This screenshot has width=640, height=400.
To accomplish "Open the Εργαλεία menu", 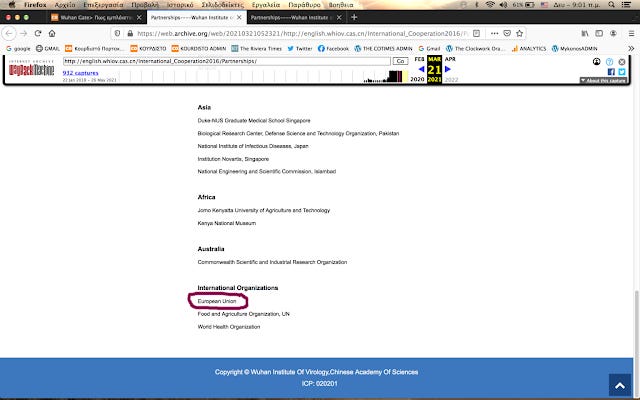I will [x=266, y=5].
